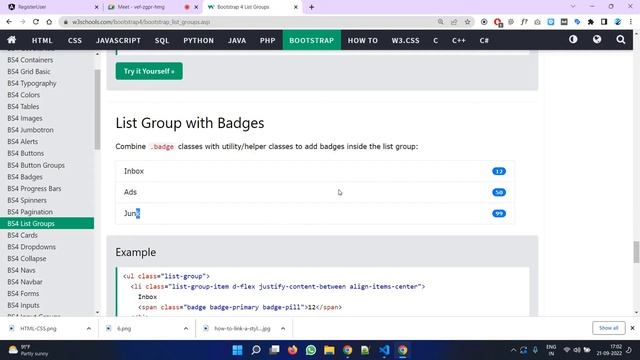Click the page vertical scrollbar thumb

[636, 252]
